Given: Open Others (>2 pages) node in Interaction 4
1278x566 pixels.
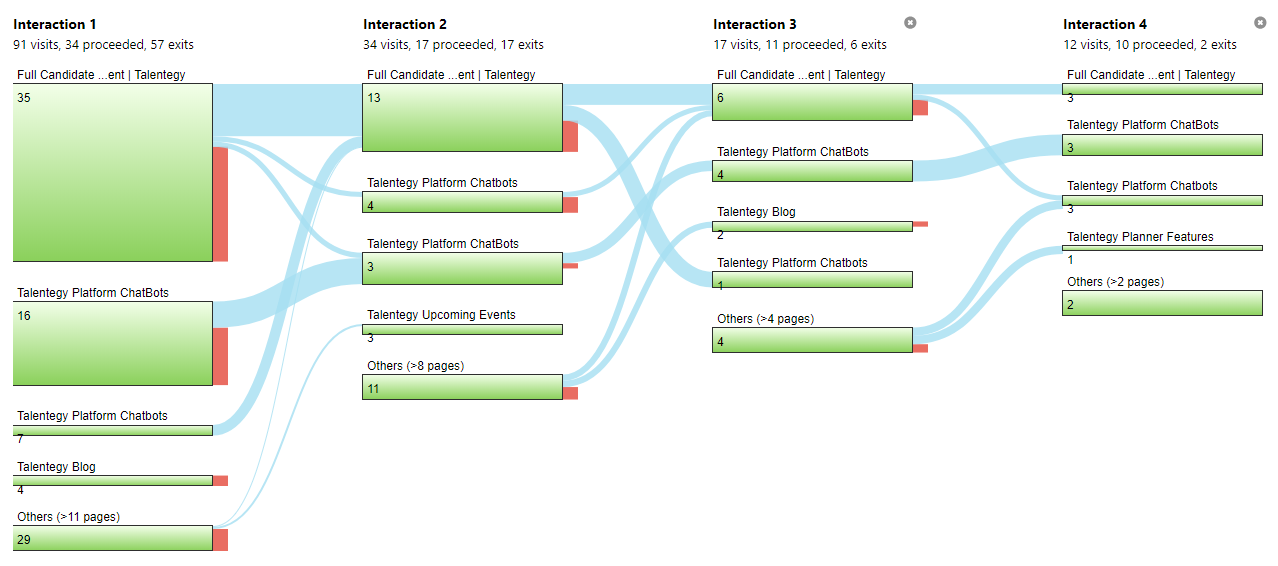Looking at the screenshot, I should (x=1162, y=302).
